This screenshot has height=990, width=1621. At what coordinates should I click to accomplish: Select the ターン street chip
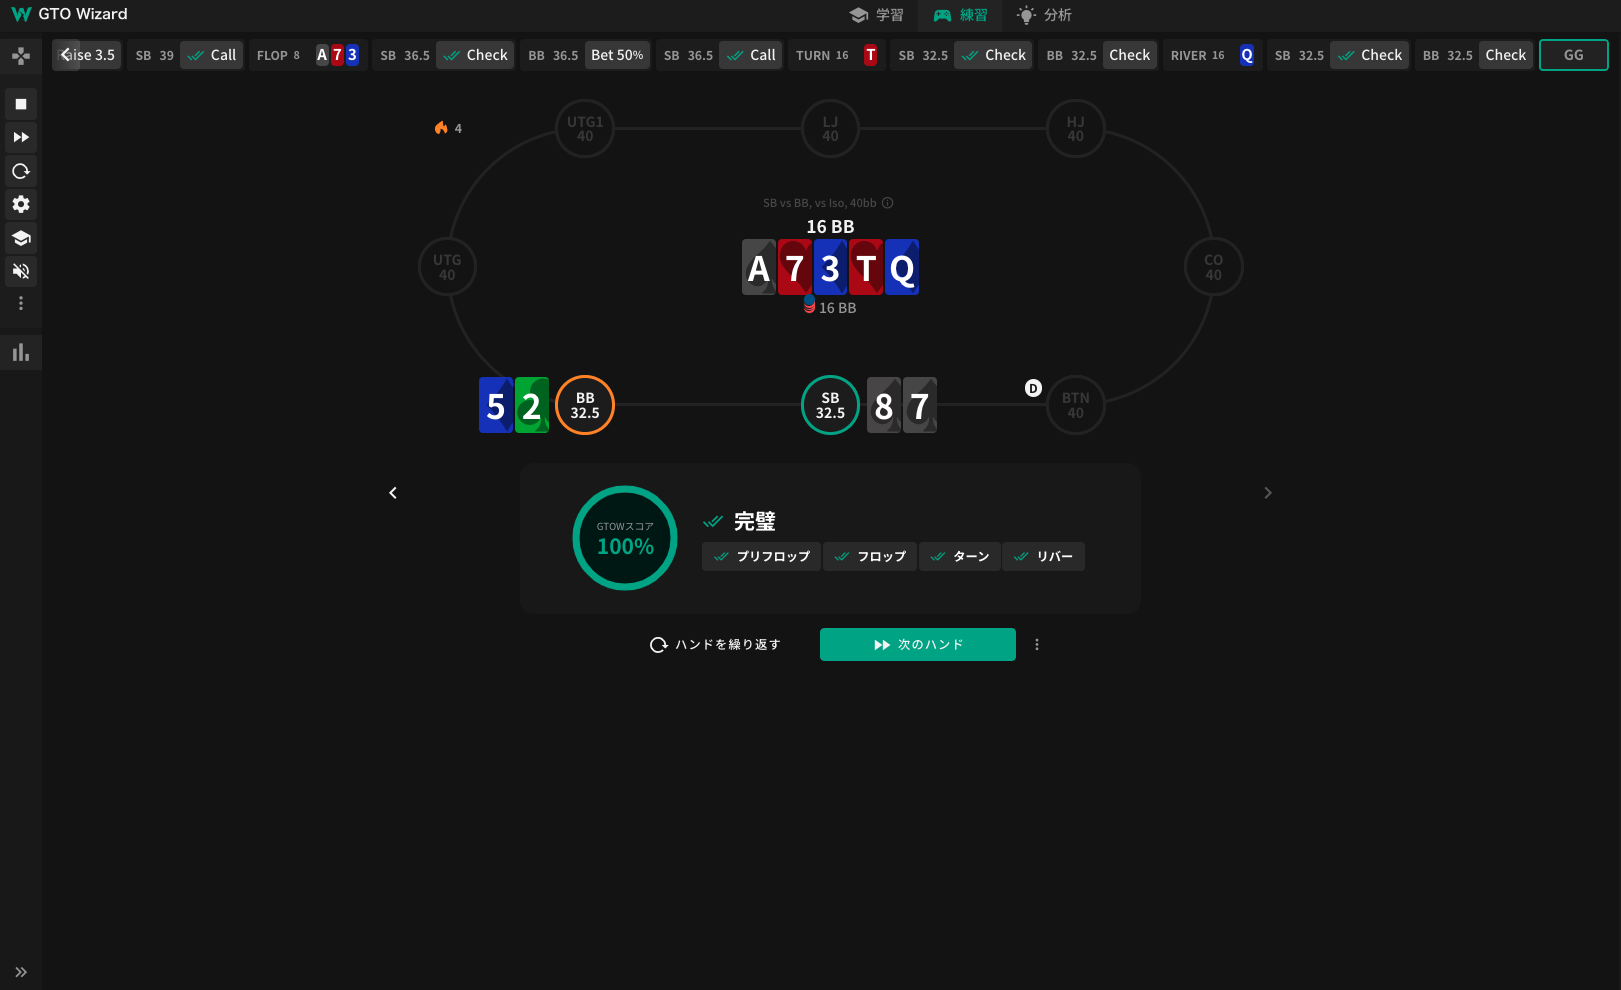(x=960, y=557)
